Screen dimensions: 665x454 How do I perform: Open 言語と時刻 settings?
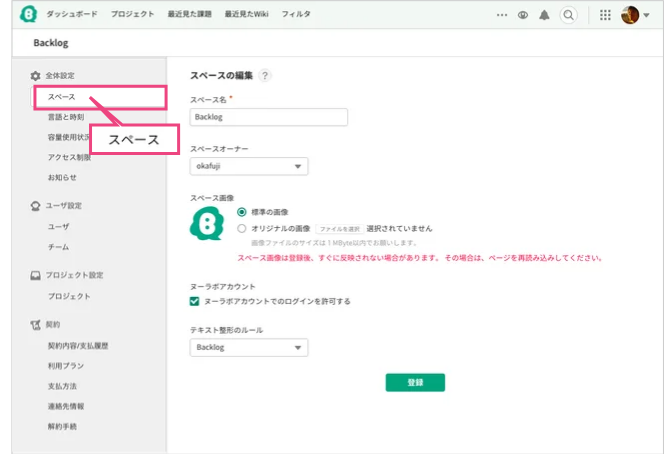tap(66, 117)
